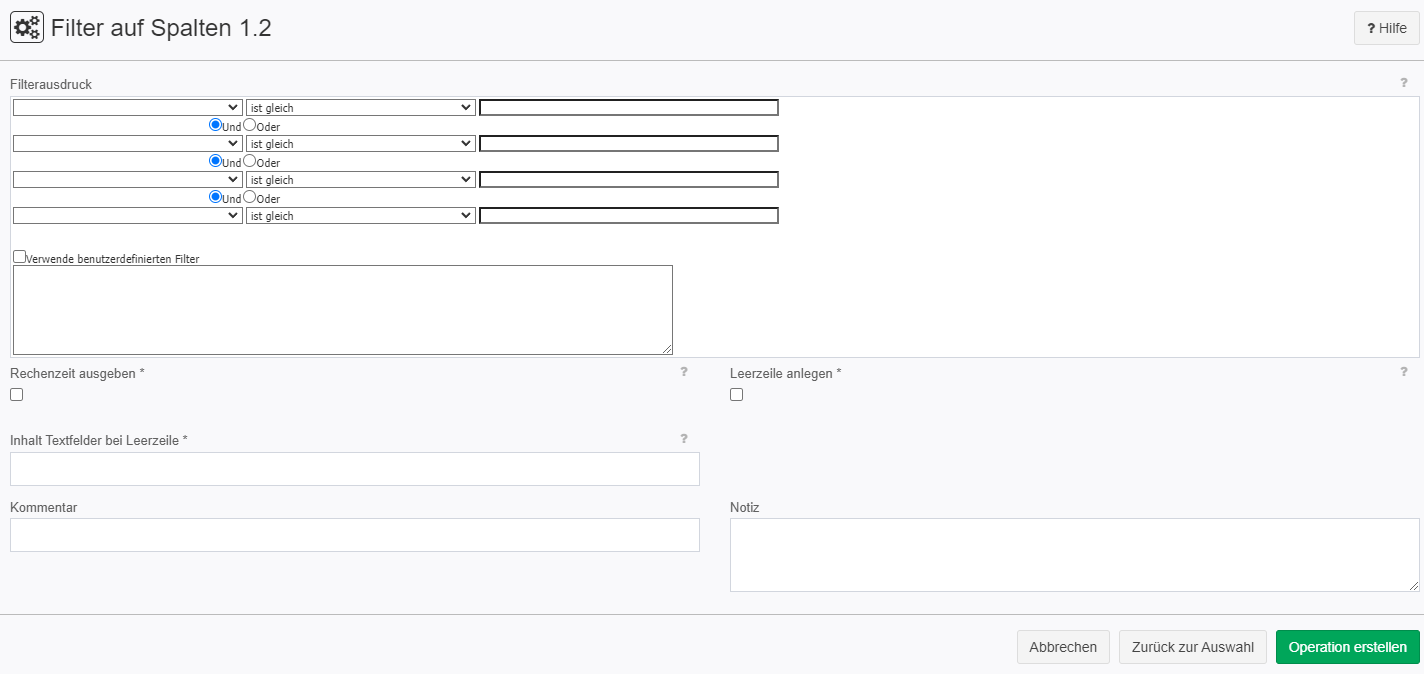The height and width of the screenshot is (674, 1424).
Task: Click the Abbrechen button
Action: coord(1063,647)
